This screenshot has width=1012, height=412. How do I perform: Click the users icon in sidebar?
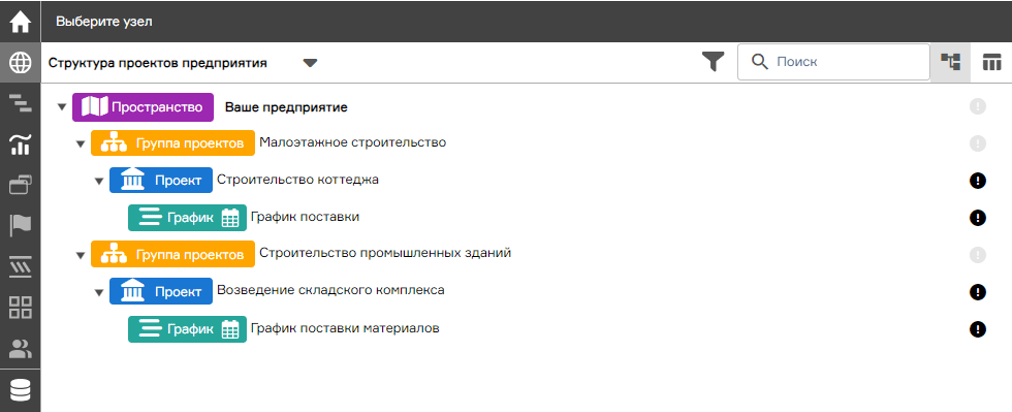(20, 349)
